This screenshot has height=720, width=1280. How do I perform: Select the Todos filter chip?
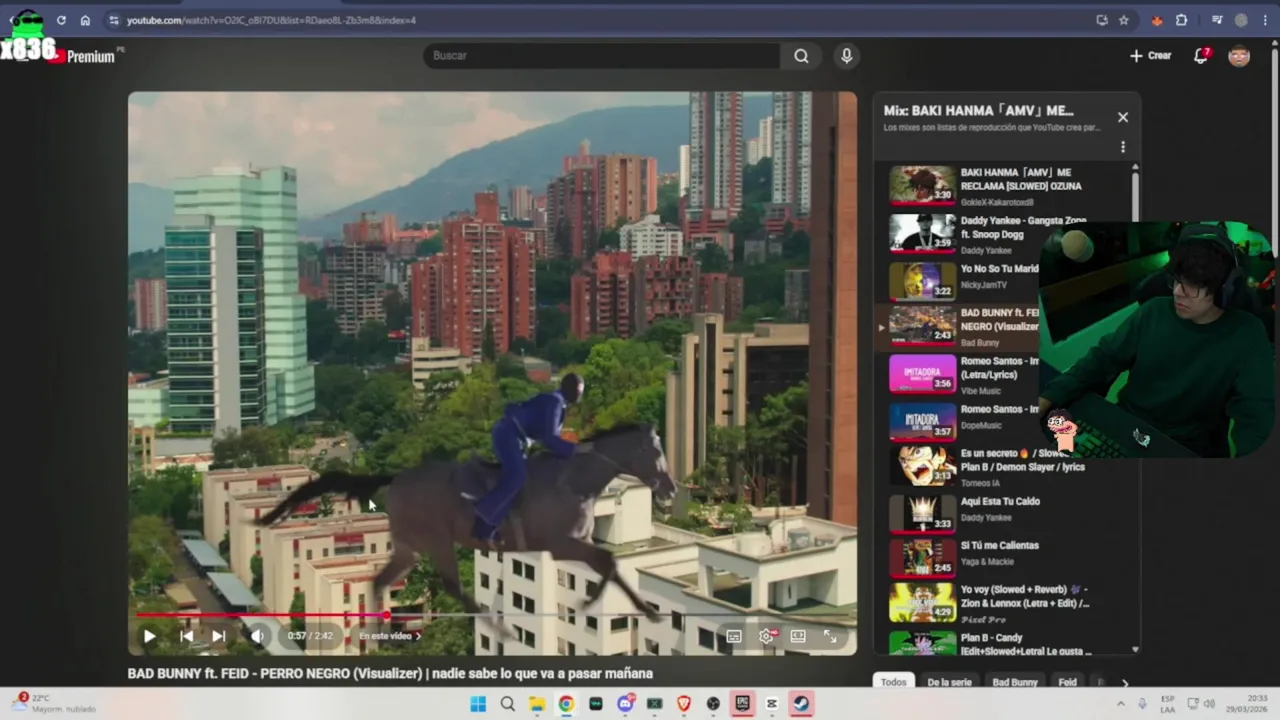point(893,682)
